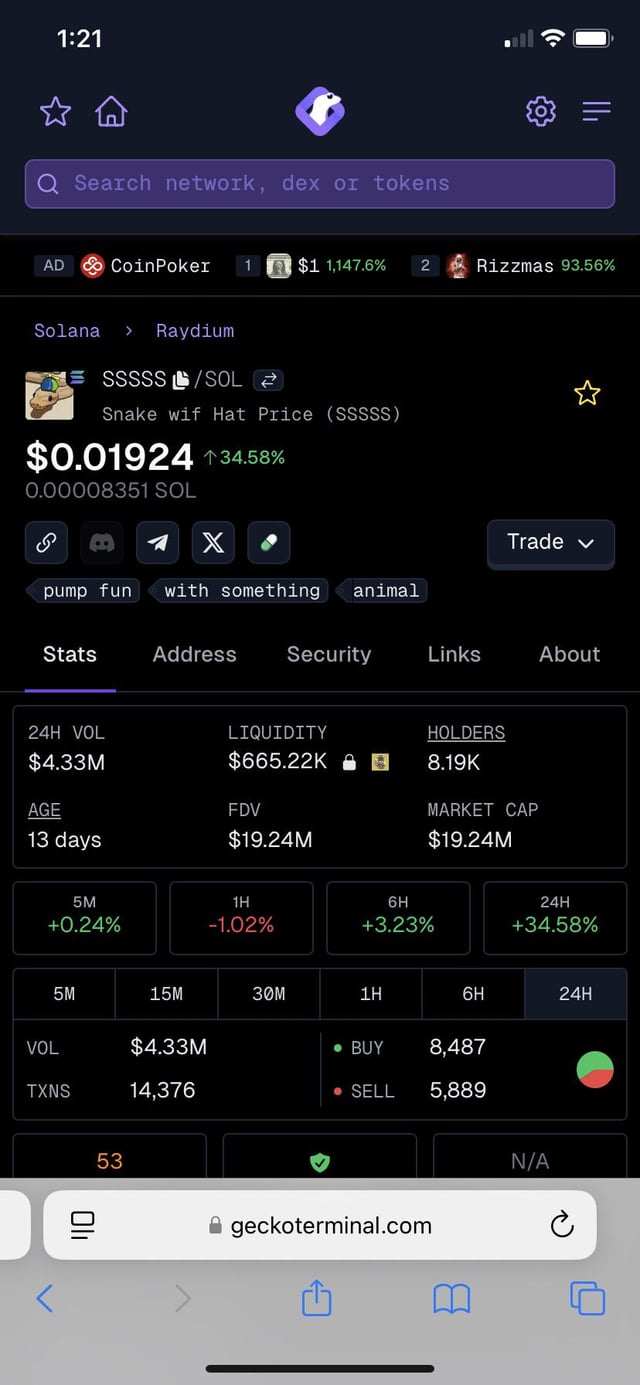Tap the home icon

pos(111,111)
